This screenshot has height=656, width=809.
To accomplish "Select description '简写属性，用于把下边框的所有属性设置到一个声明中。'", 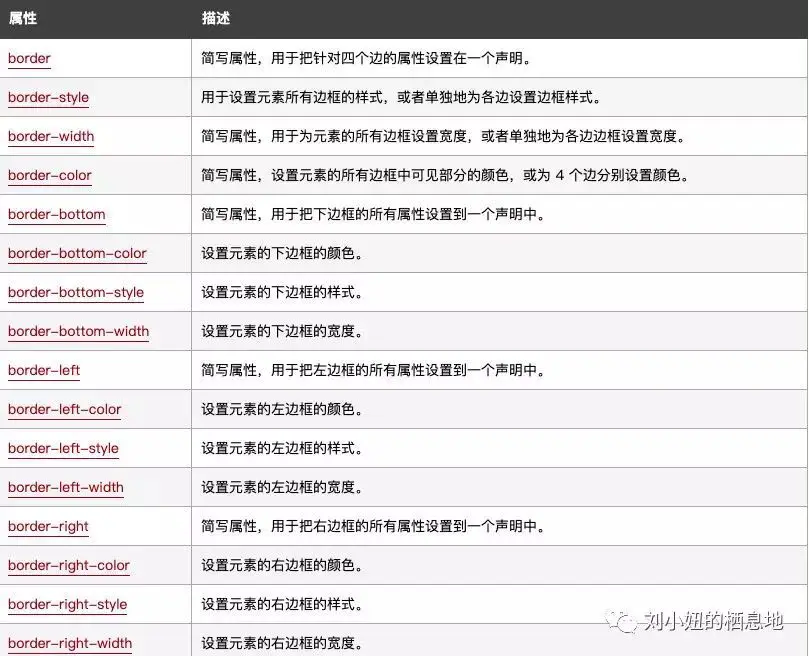I will click(374, 214).
